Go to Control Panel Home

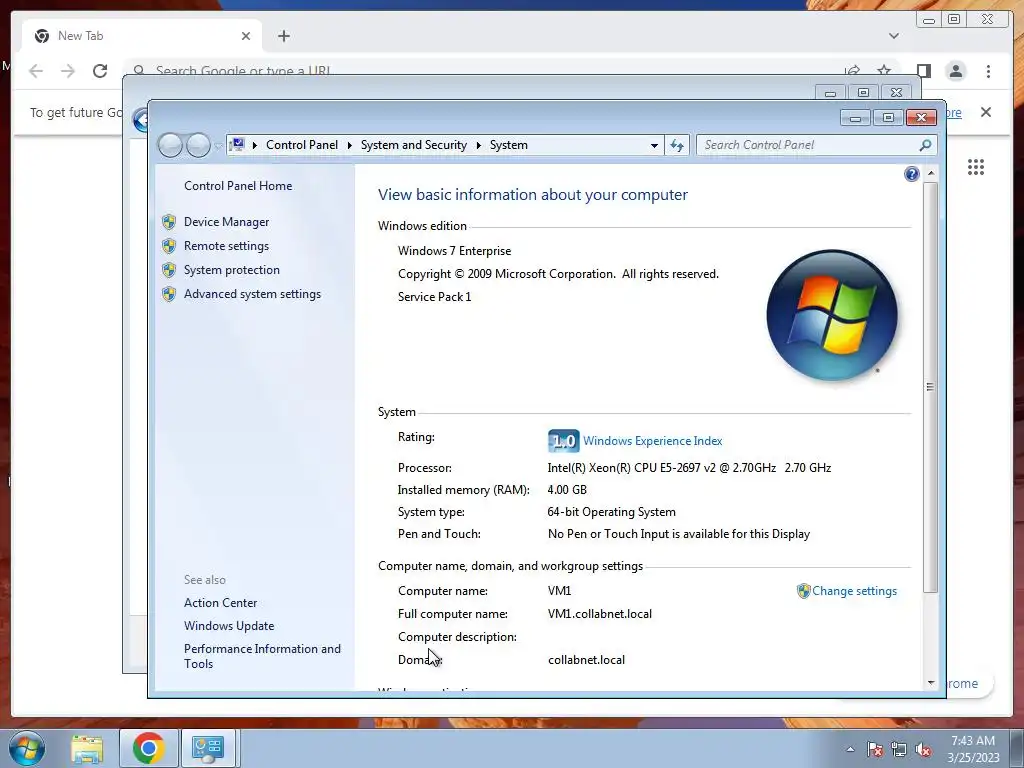pos(238,186)
